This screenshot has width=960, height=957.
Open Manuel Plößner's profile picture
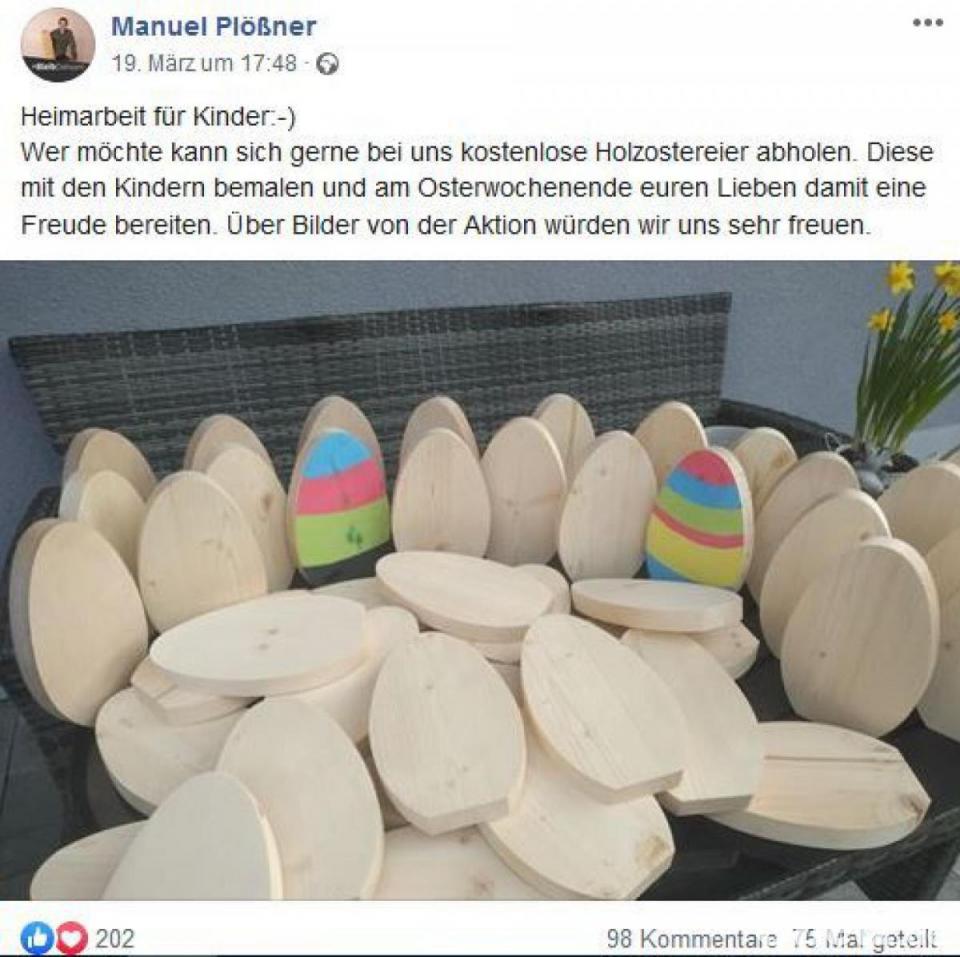(x=58, y=45)
